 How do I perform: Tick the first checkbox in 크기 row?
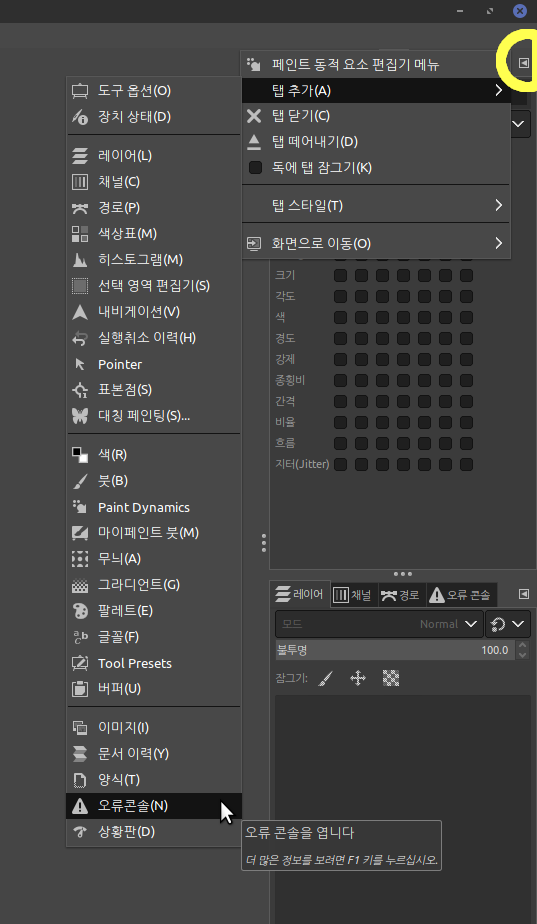tap(340, 276)
